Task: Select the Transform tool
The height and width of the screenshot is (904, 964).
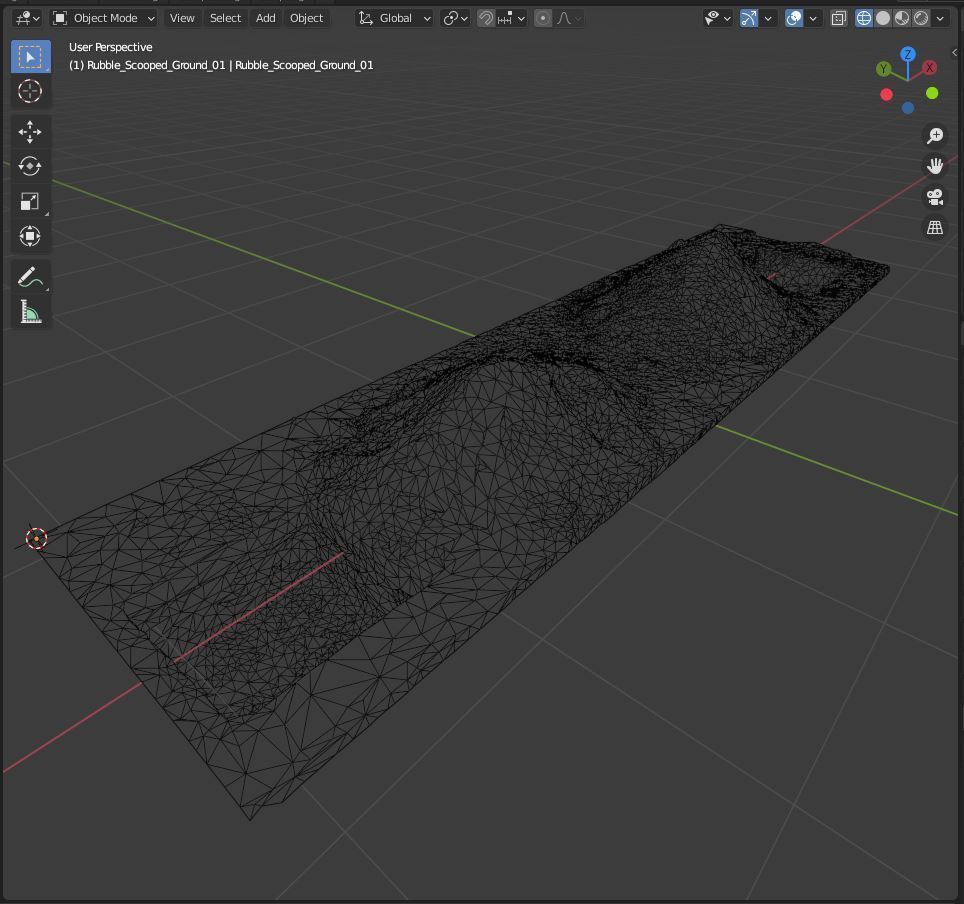Action: tap(30, 236)
